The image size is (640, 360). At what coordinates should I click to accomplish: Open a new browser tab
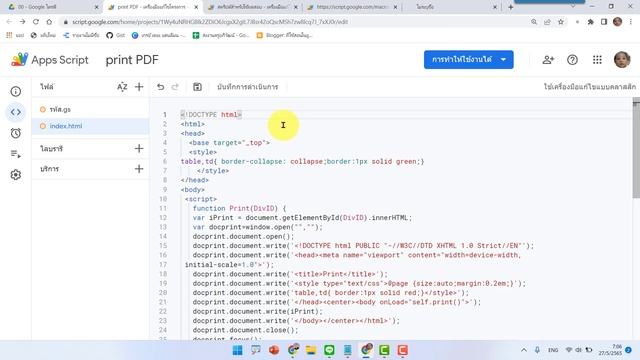pyautogui.click(x=511, y=7)
